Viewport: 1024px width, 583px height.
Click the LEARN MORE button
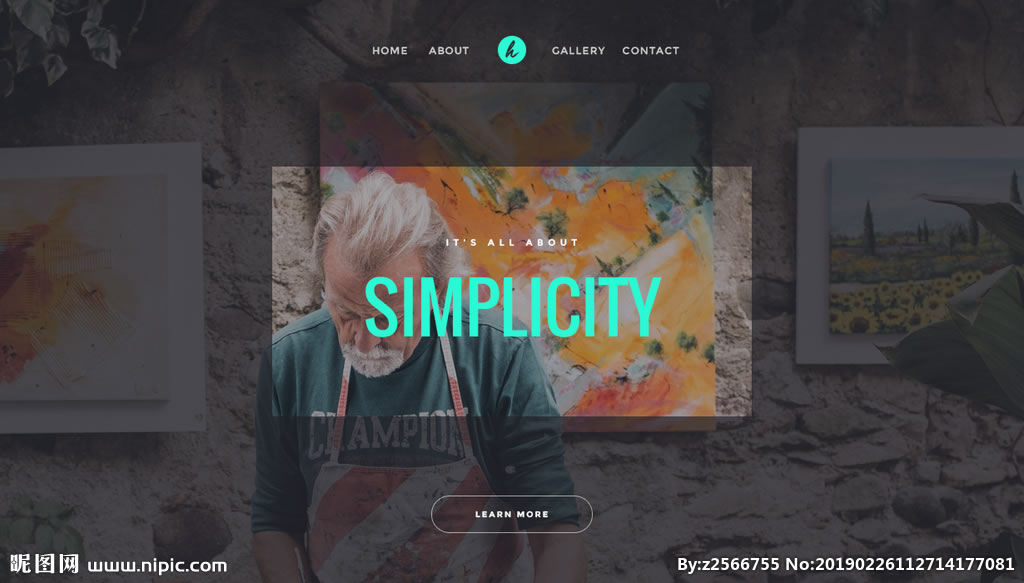point(511,514)
